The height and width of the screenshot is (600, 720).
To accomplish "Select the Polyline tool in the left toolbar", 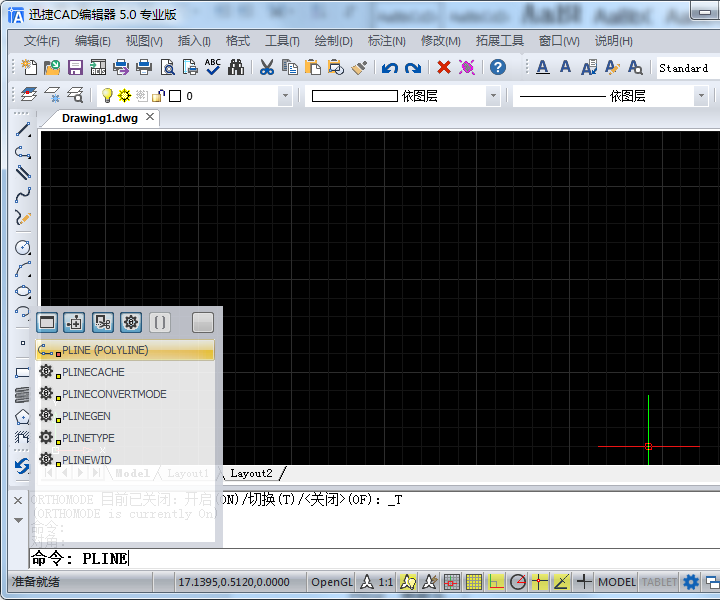I will (x=23, y=152).
